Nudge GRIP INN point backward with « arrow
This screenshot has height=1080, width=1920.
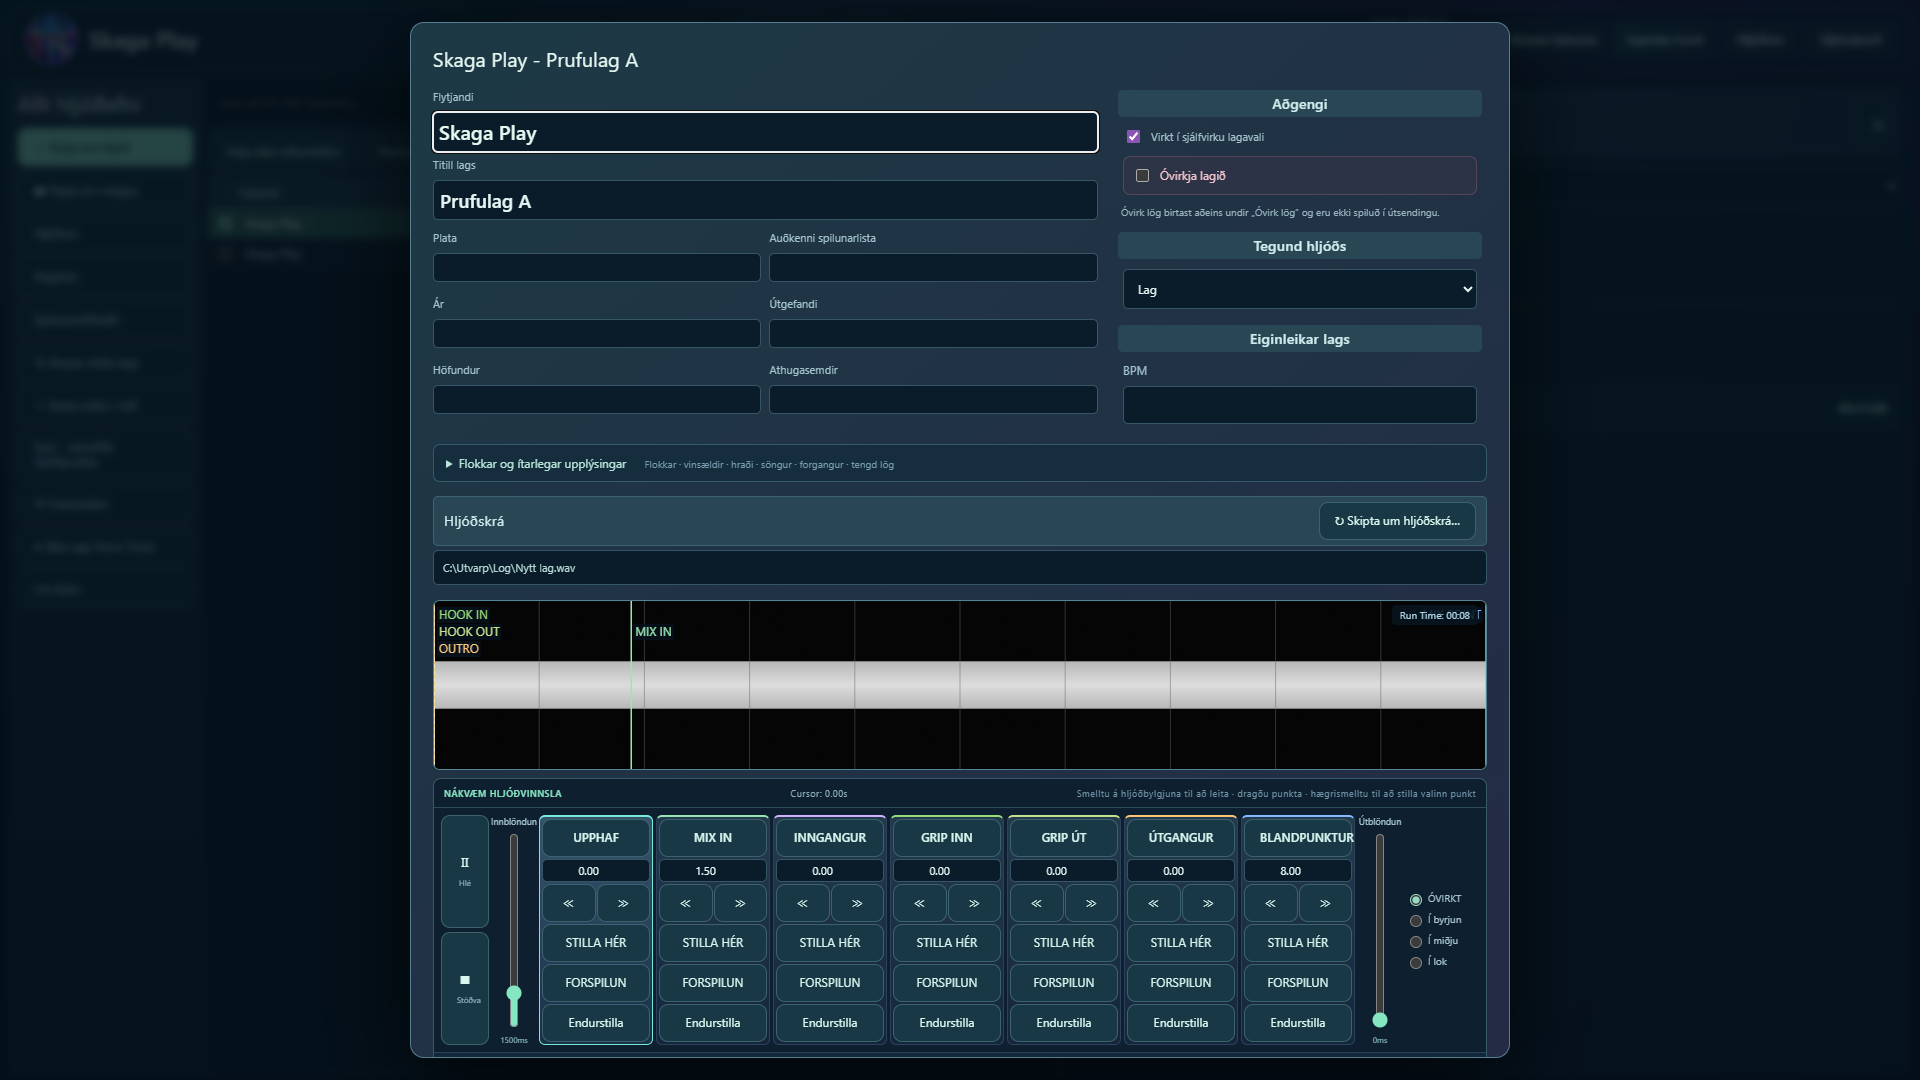920,903
